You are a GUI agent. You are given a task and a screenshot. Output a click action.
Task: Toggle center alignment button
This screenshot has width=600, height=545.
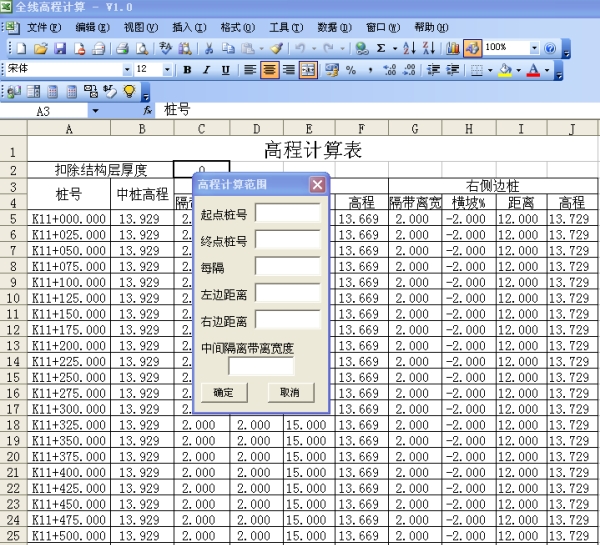(x=269, y=70)
